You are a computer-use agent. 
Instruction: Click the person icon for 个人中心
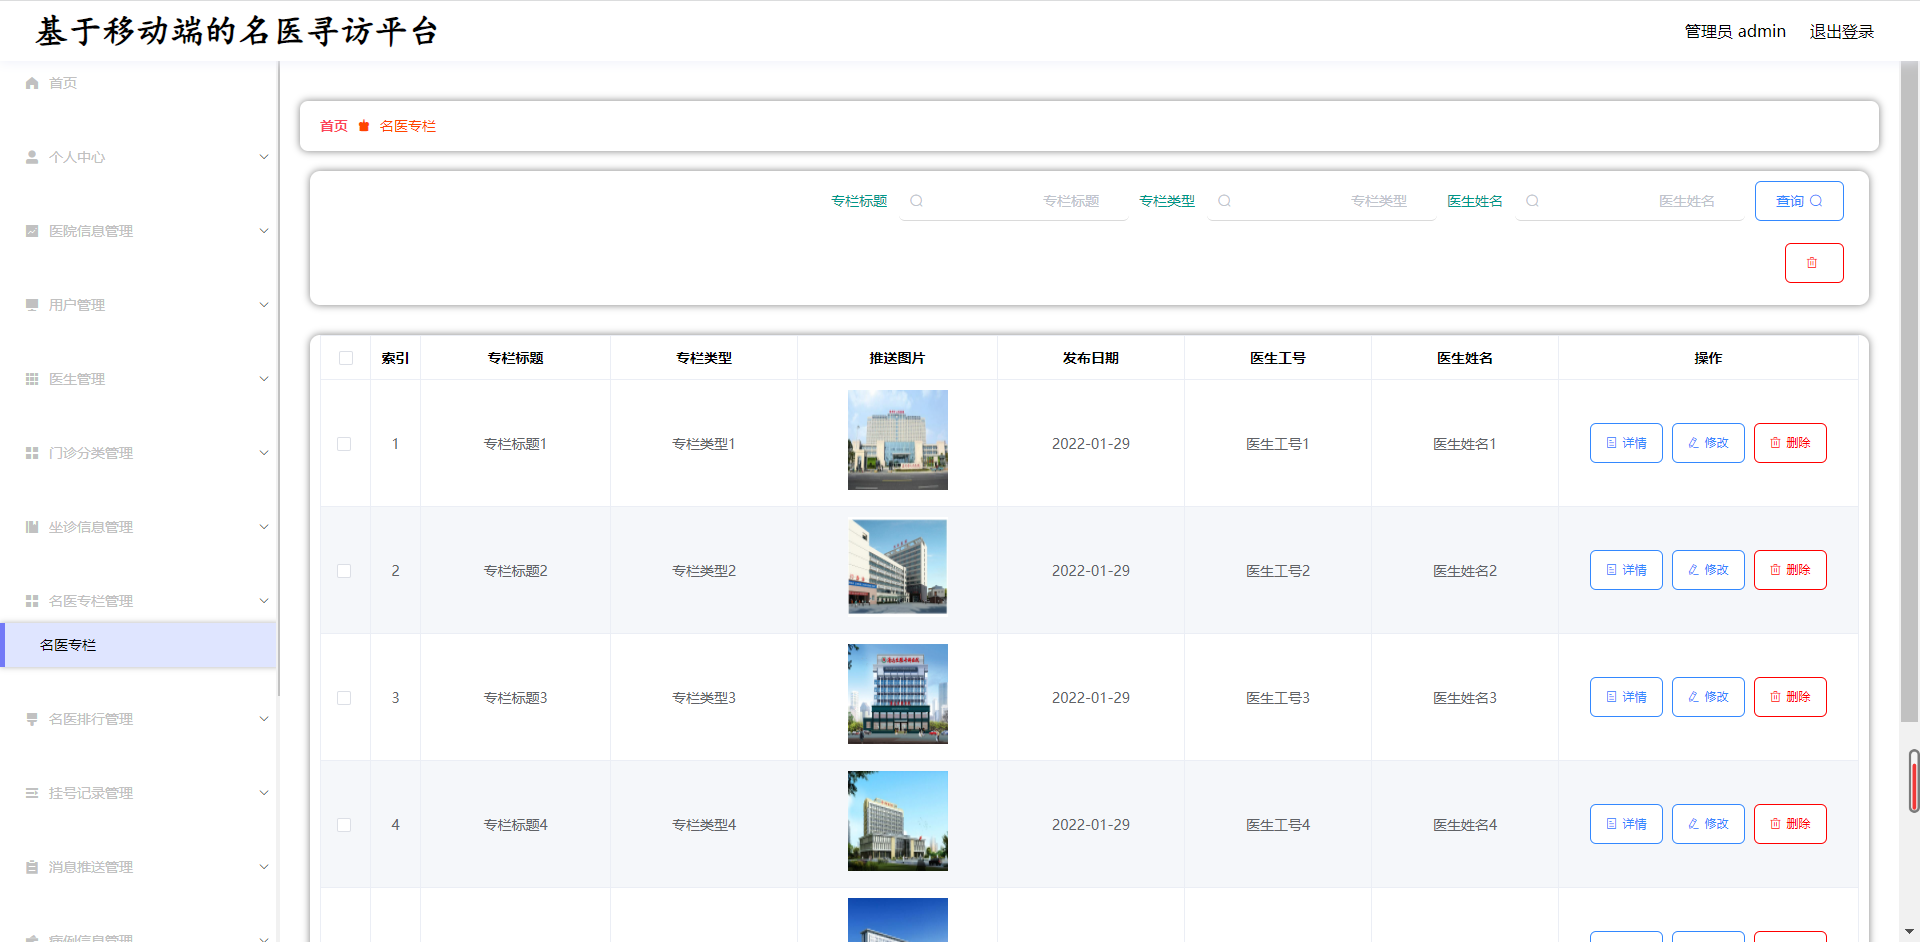32,157
